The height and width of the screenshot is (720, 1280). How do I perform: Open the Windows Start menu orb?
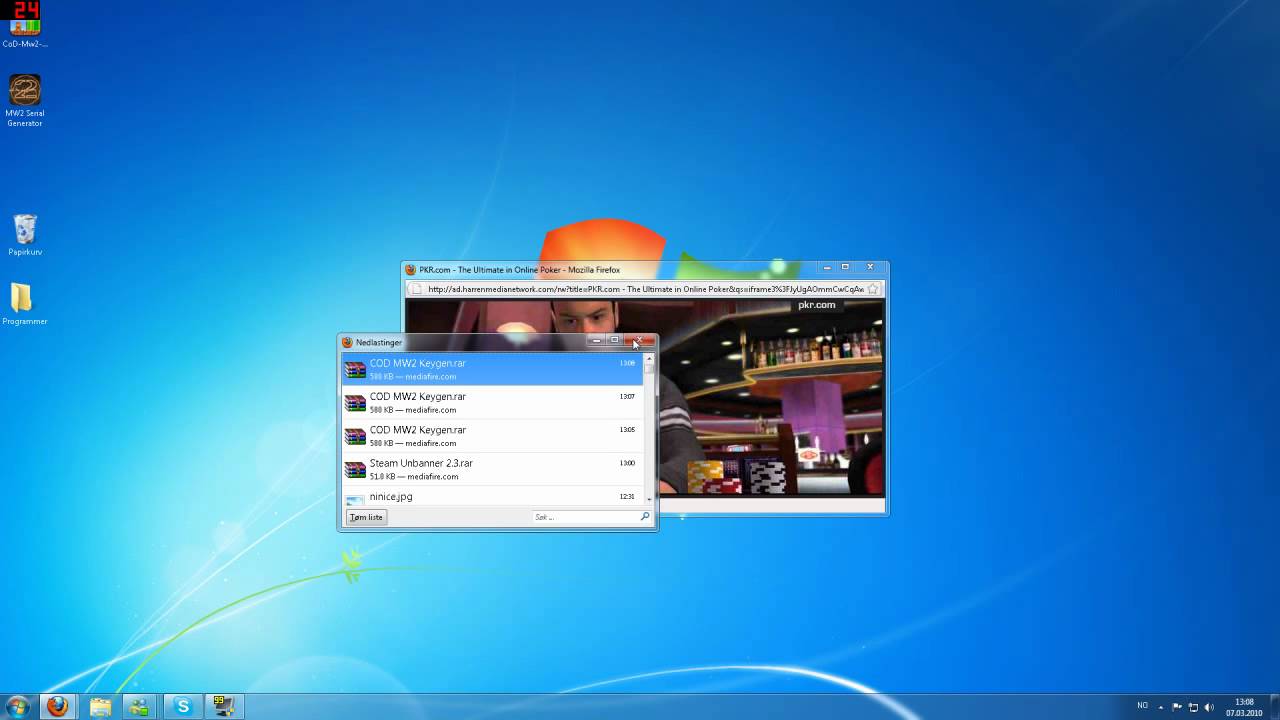click(18, 706)
